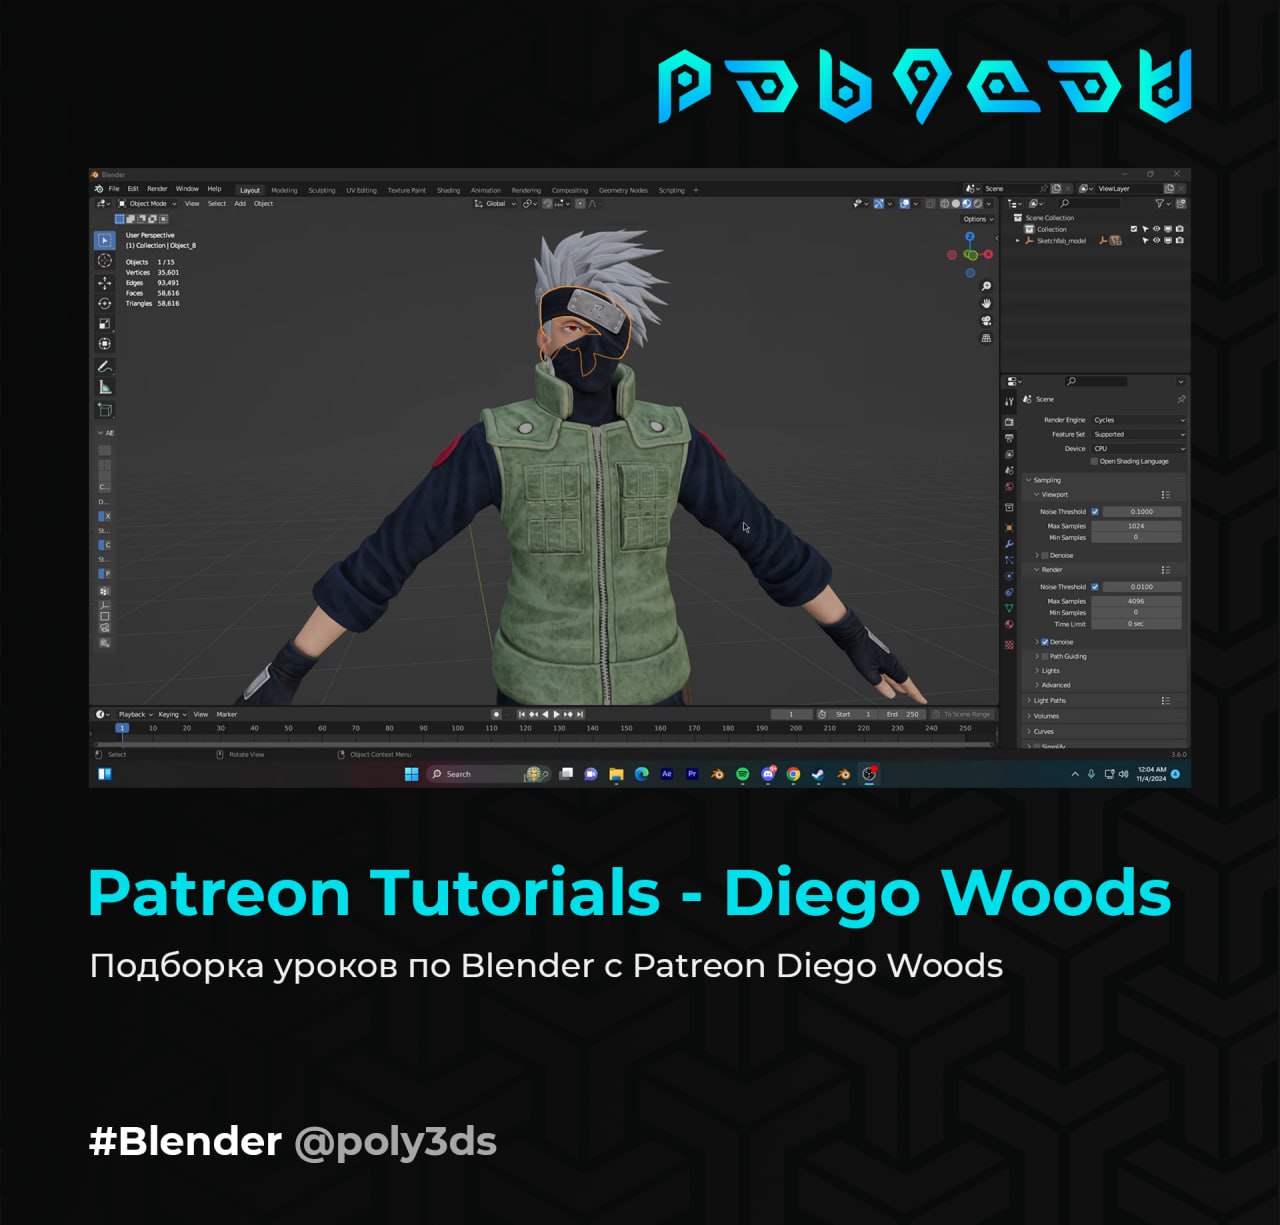Open the Device CPU dropdown
1280x1225 pixels.
pyautogui.click(x=1138, y=448)
